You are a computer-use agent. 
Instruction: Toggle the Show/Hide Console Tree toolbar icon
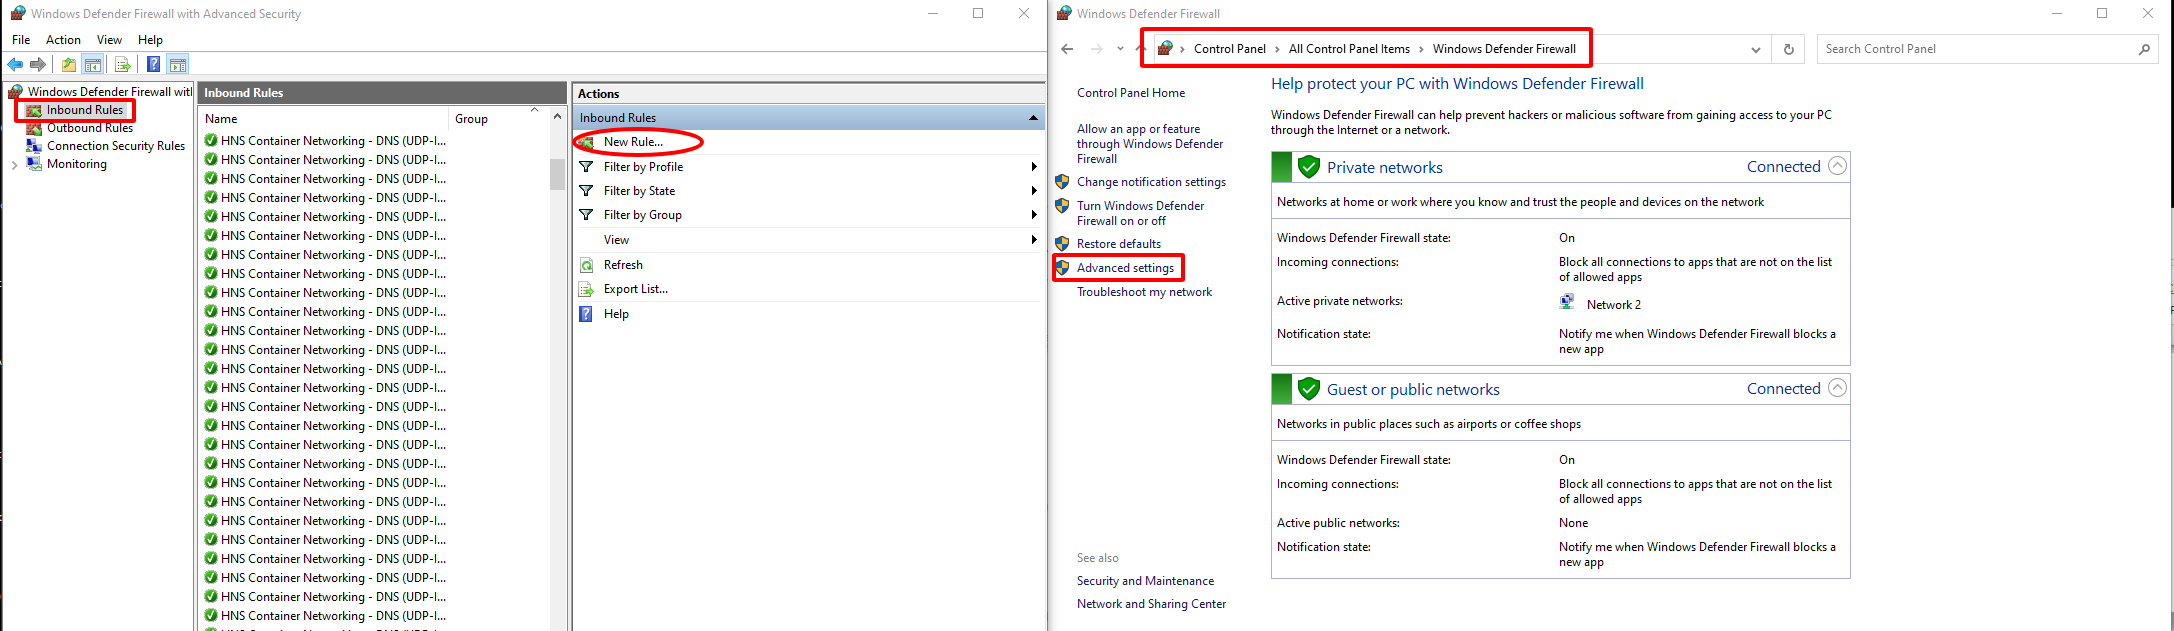coord(93,65)
